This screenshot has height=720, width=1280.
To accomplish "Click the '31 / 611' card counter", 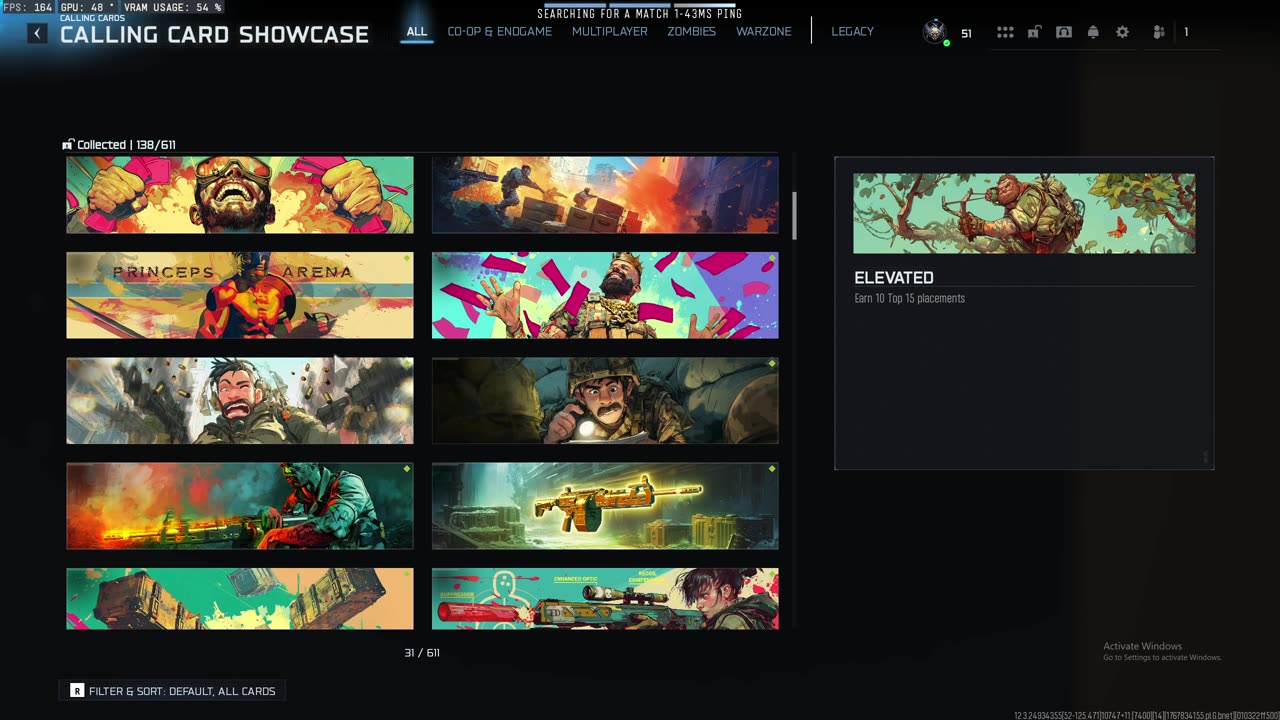I will click(x=422, y=653).
